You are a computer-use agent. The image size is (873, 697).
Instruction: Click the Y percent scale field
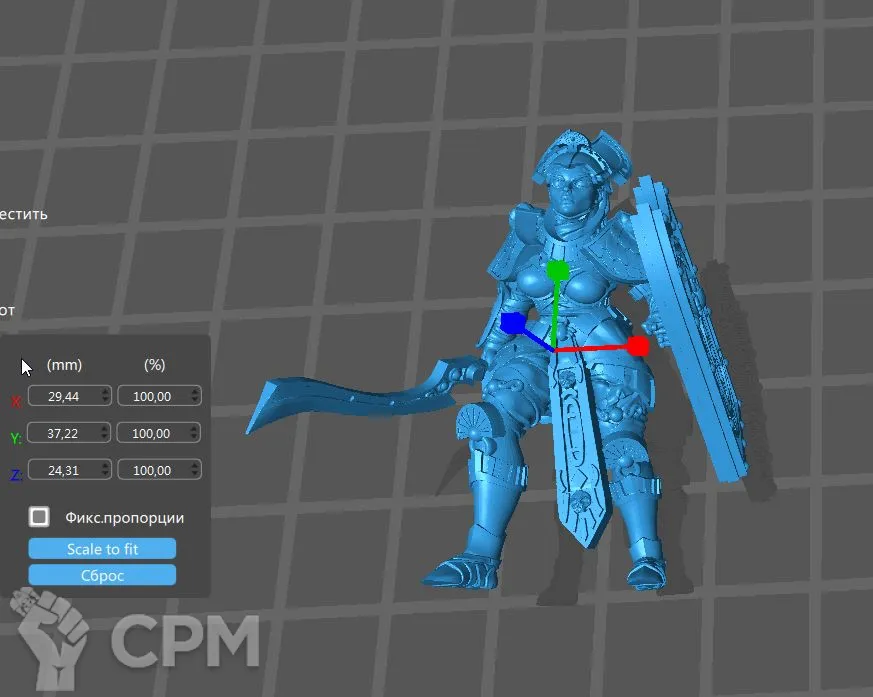[x=153, y=433]
